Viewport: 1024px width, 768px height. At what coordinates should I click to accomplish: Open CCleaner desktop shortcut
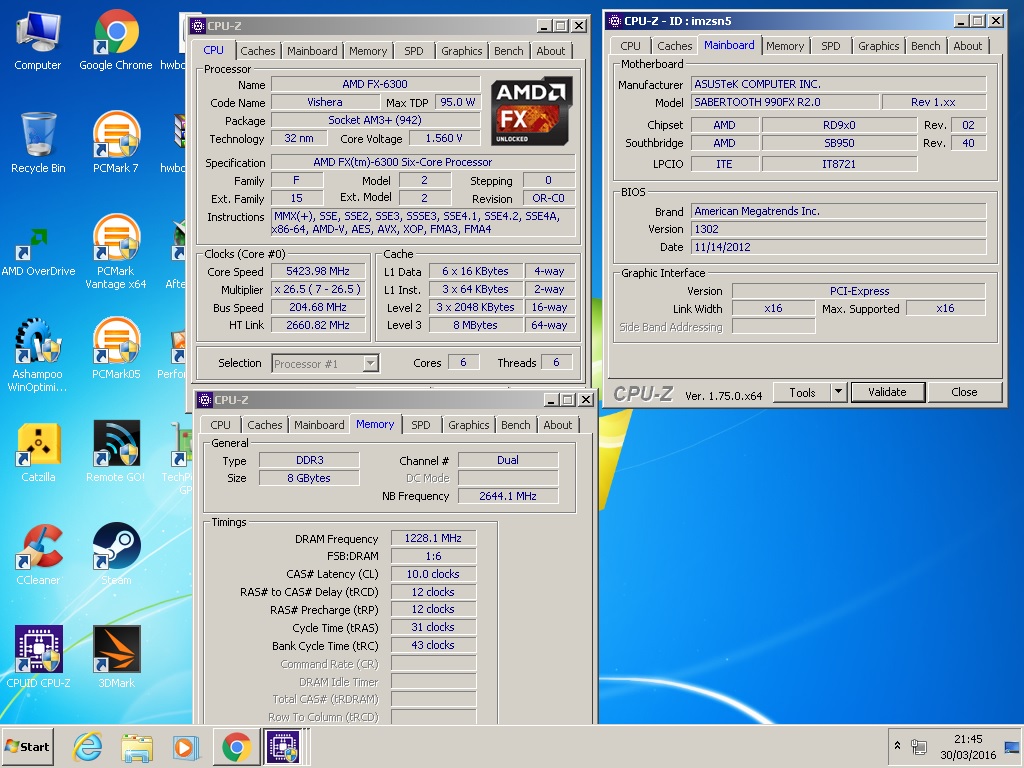(x=38, y=554)
